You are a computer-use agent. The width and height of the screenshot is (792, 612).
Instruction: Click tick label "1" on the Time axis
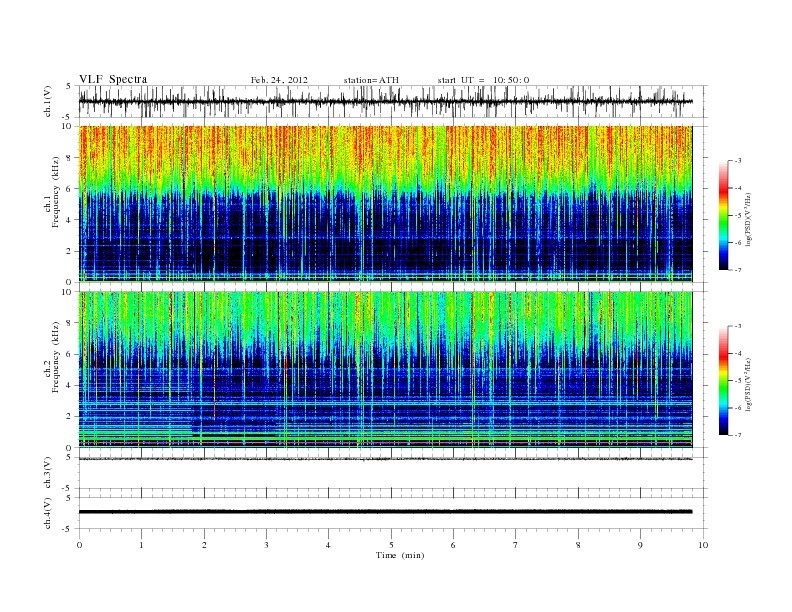(x=141, y=545)
